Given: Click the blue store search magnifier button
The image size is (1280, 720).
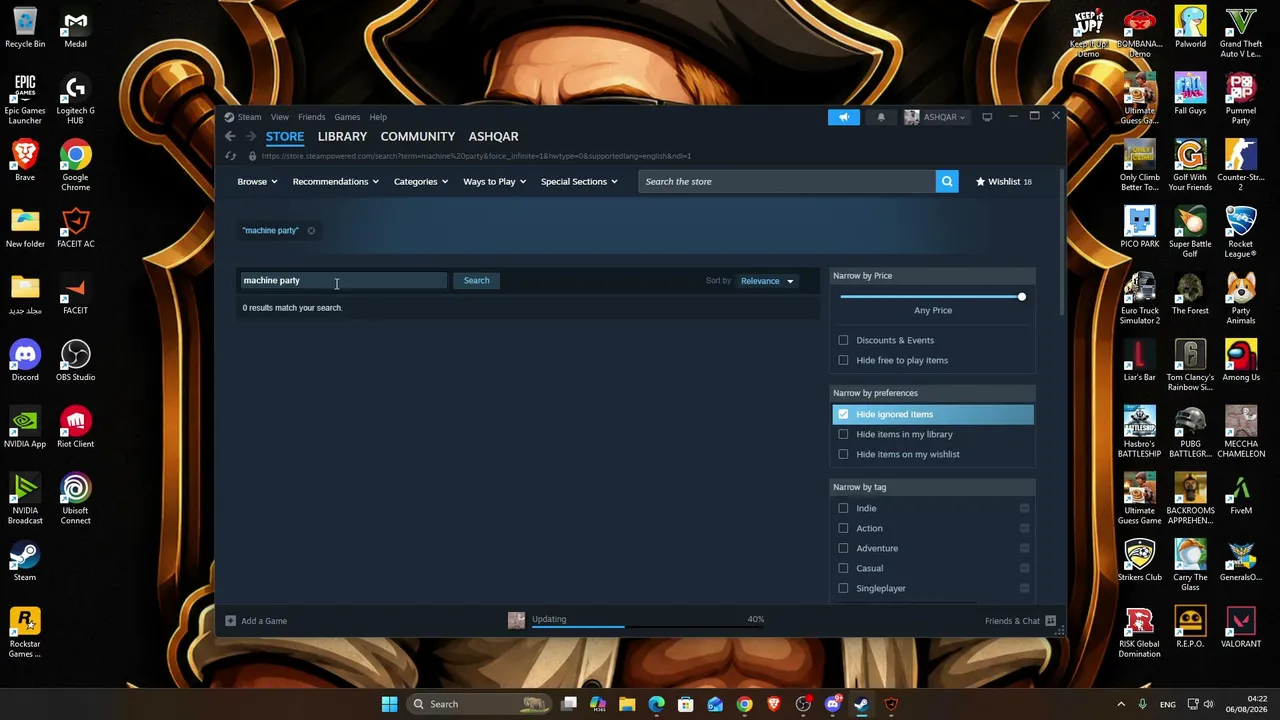Looking at the screenshot, I should coord(947,181).
